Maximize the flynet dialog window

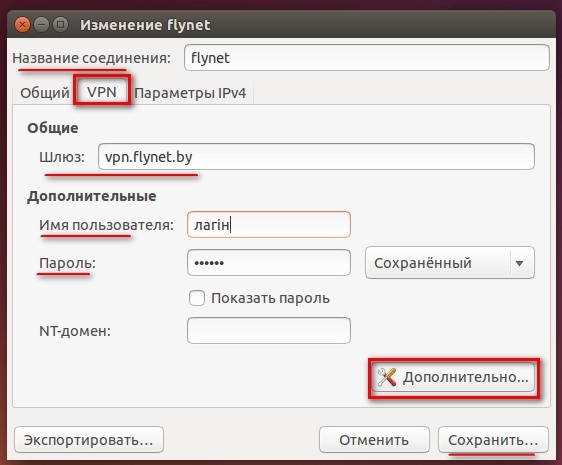point(61,25)
